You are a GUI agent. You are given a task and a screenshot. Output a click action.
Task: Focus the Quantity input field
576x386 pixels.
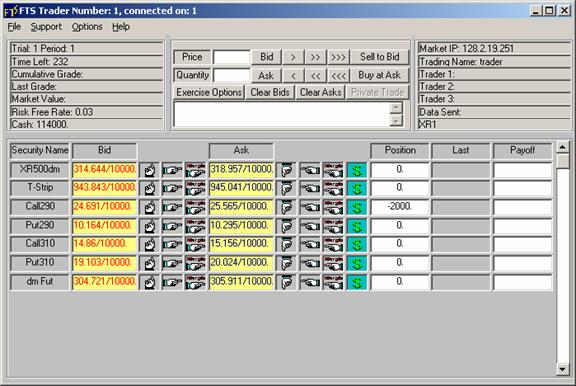tap(232, 75)
